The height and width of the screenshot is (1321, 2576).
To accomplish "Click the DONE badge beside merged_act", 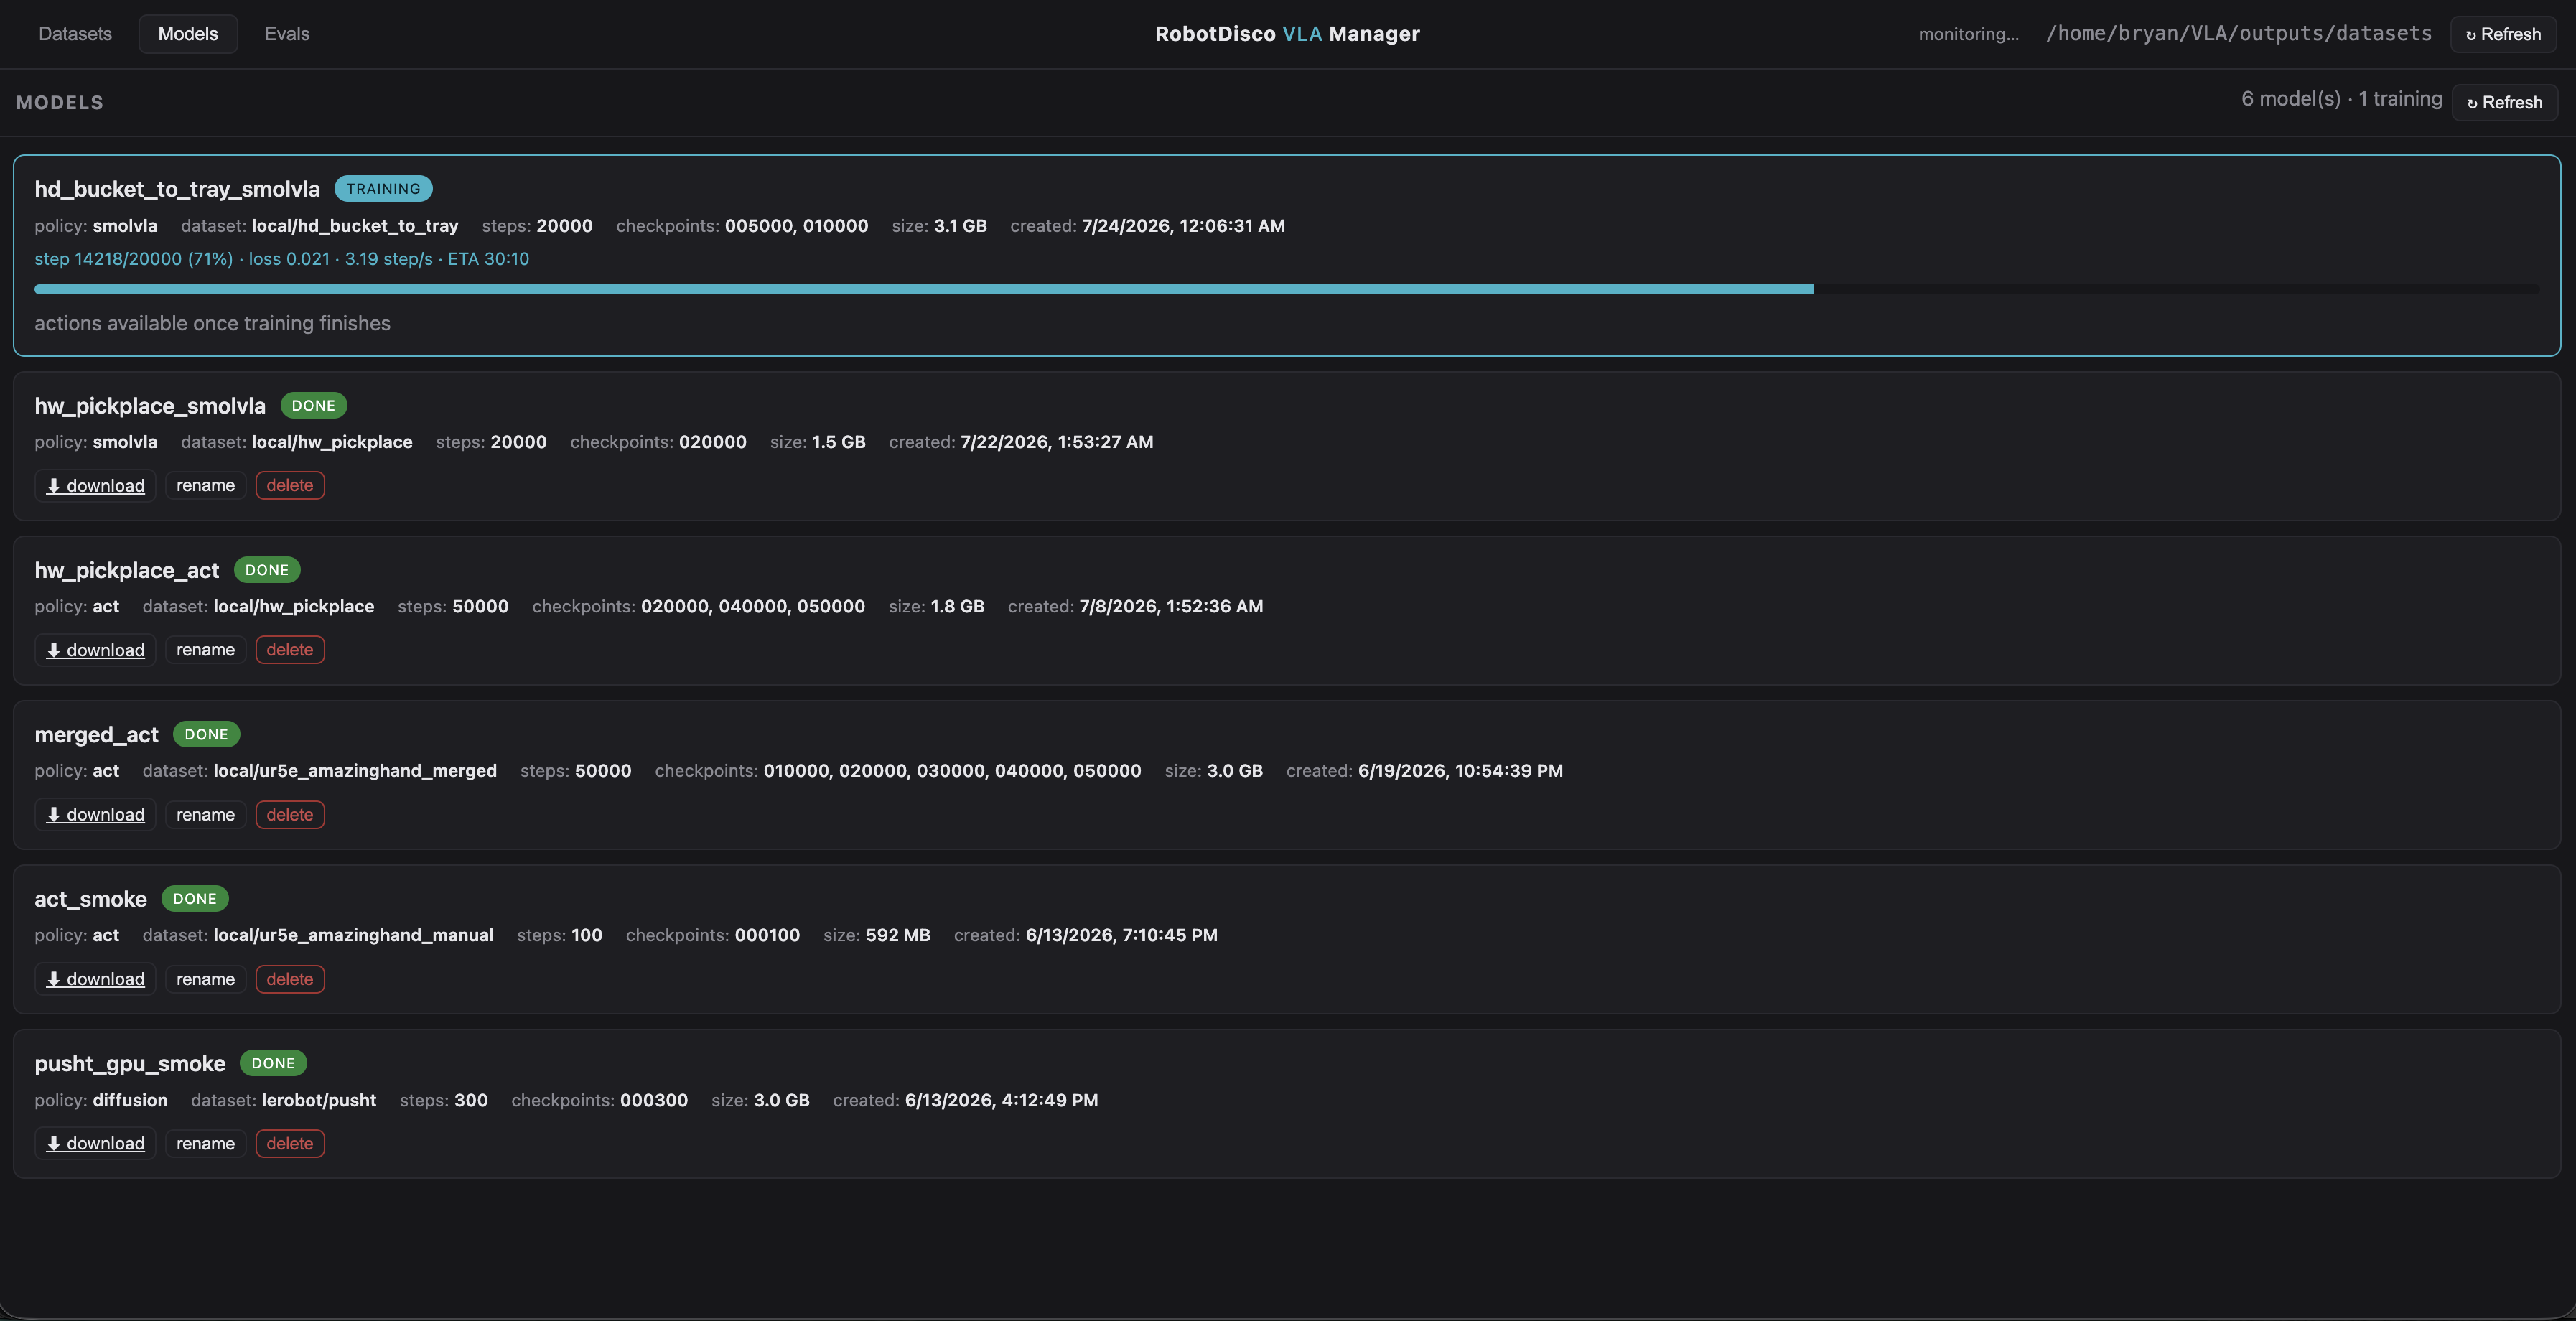I will tap(206, 734).
